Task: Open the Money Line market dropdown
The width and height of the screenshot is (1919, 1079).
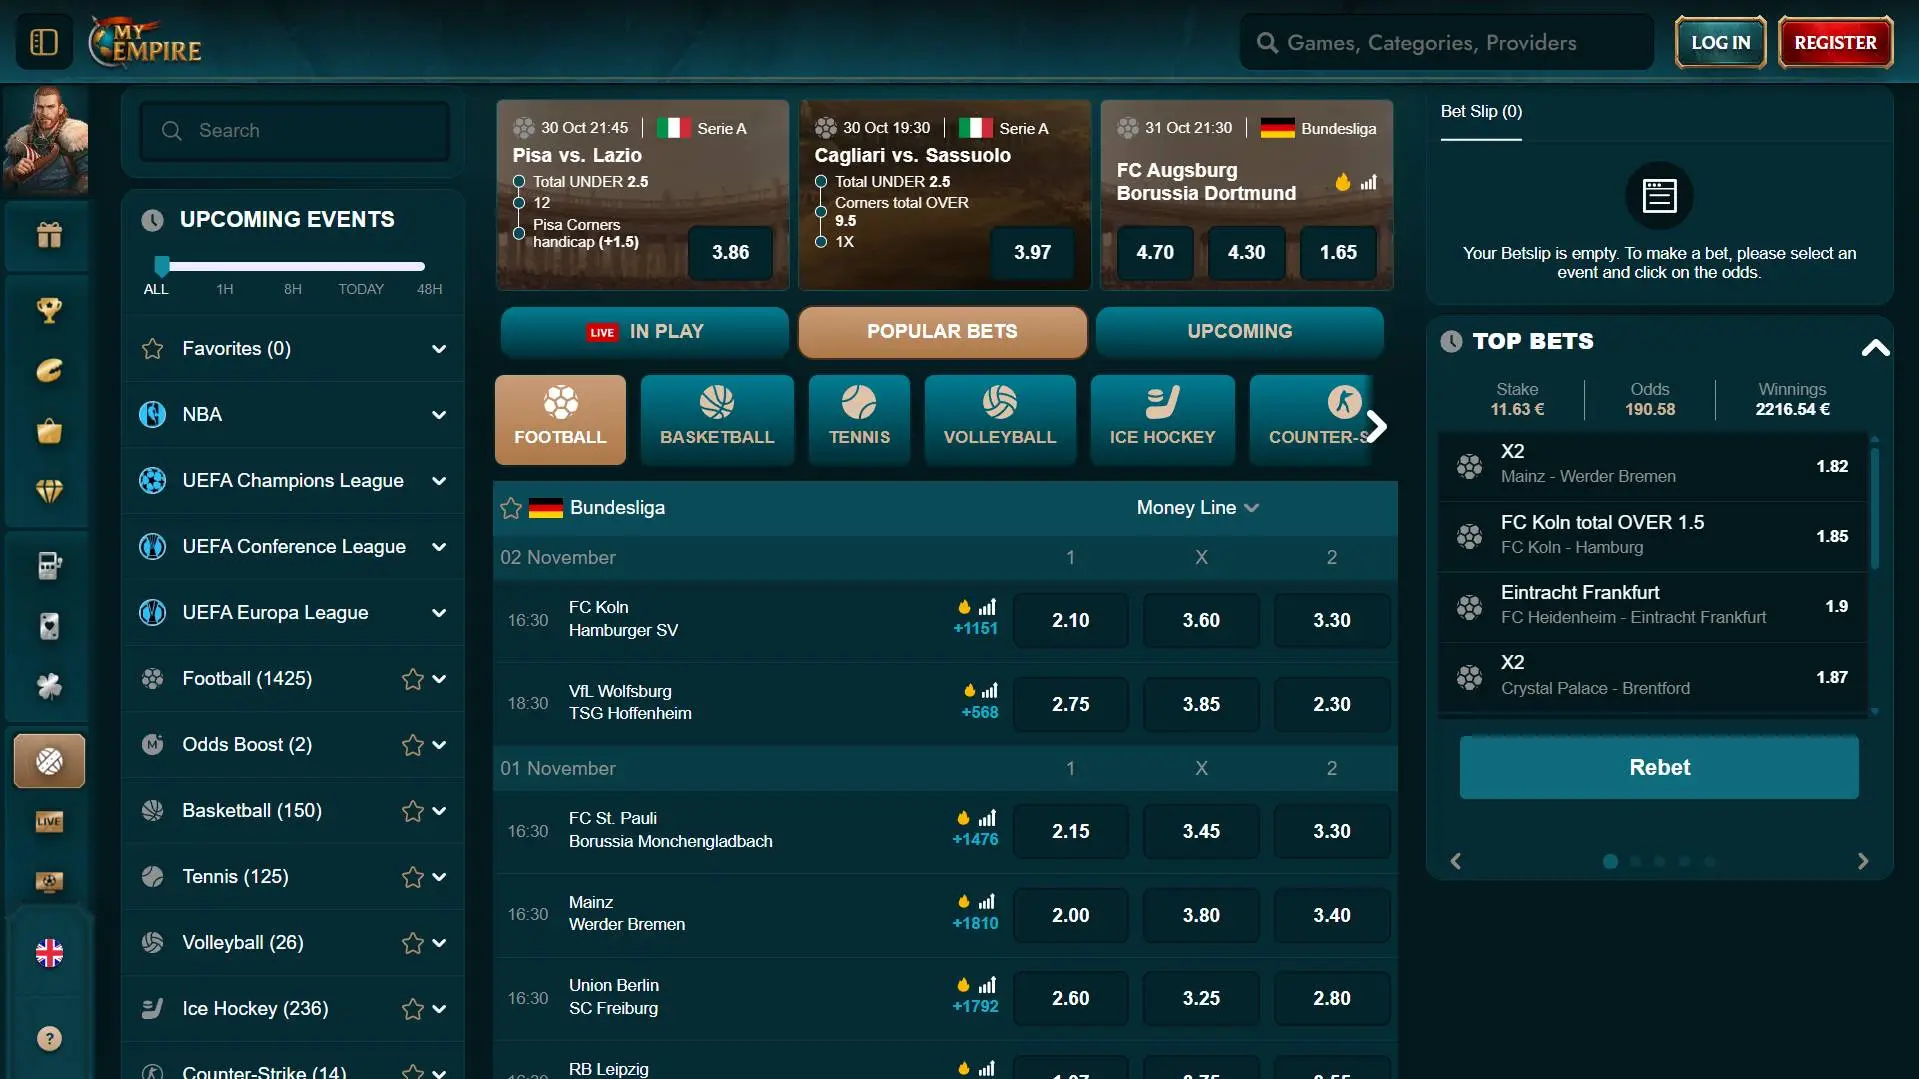Action: coord(1197,508)
